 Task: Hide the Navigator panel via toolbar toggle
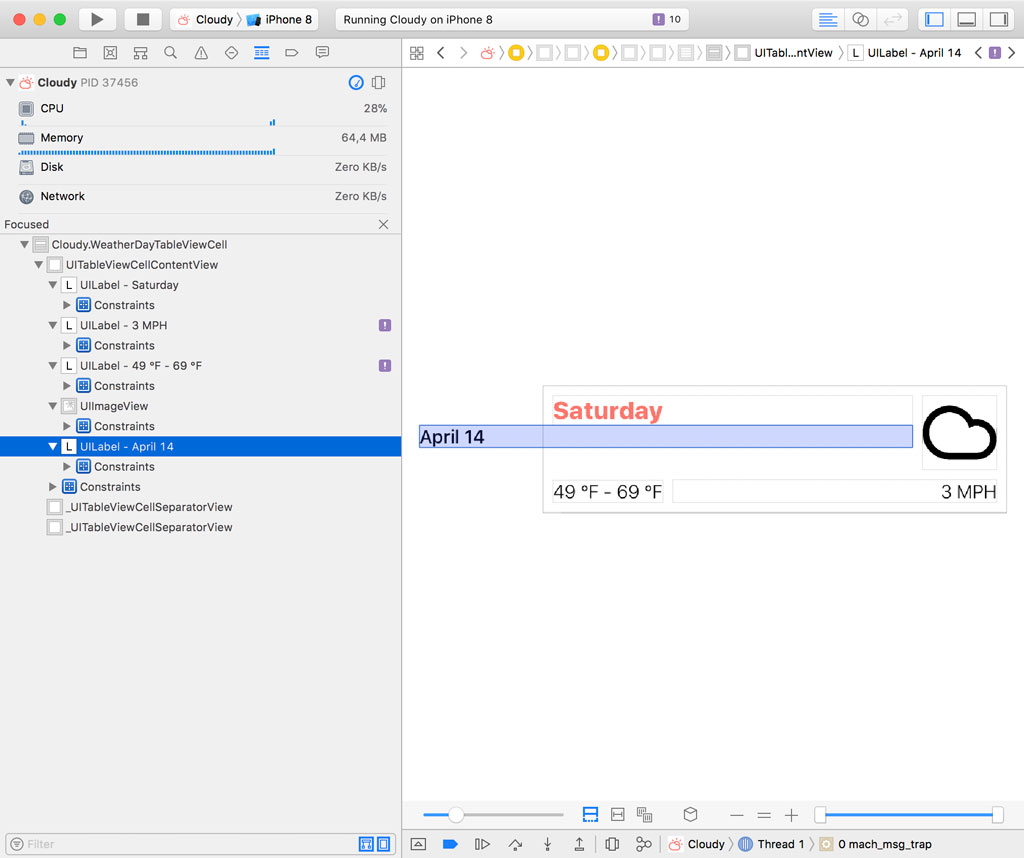935,19
